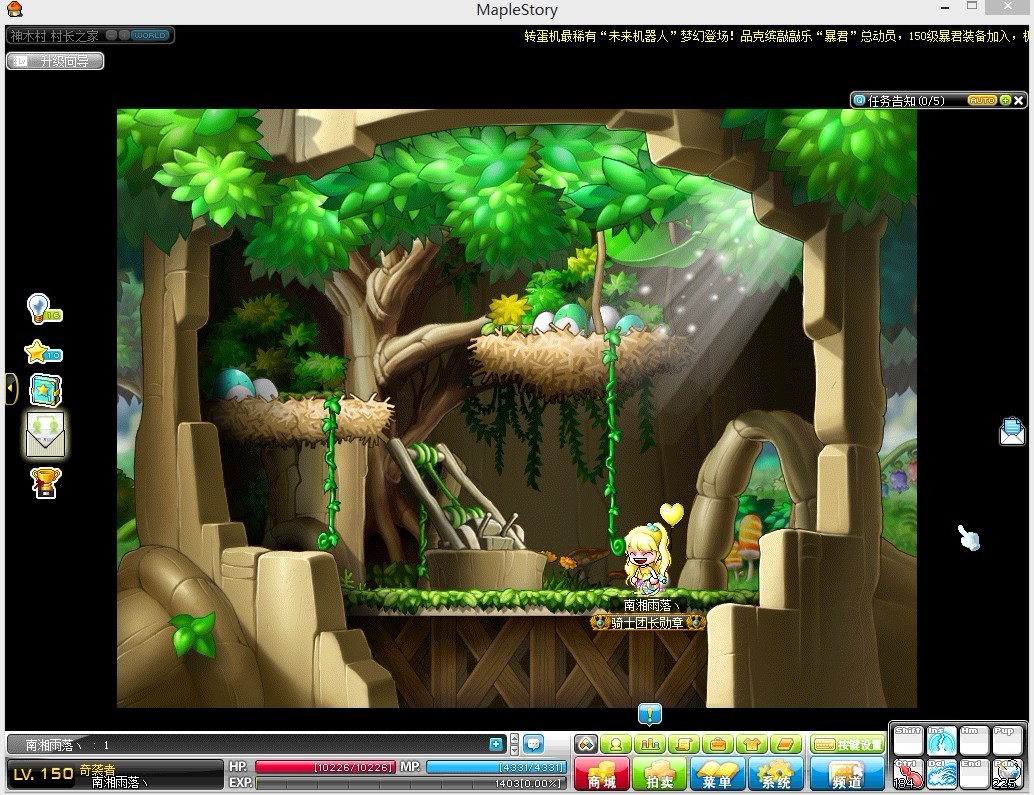Click the plus button in chat bar
Image resolution: width=1034 pixels, height=795 pixels.
[x=496, y=744]
